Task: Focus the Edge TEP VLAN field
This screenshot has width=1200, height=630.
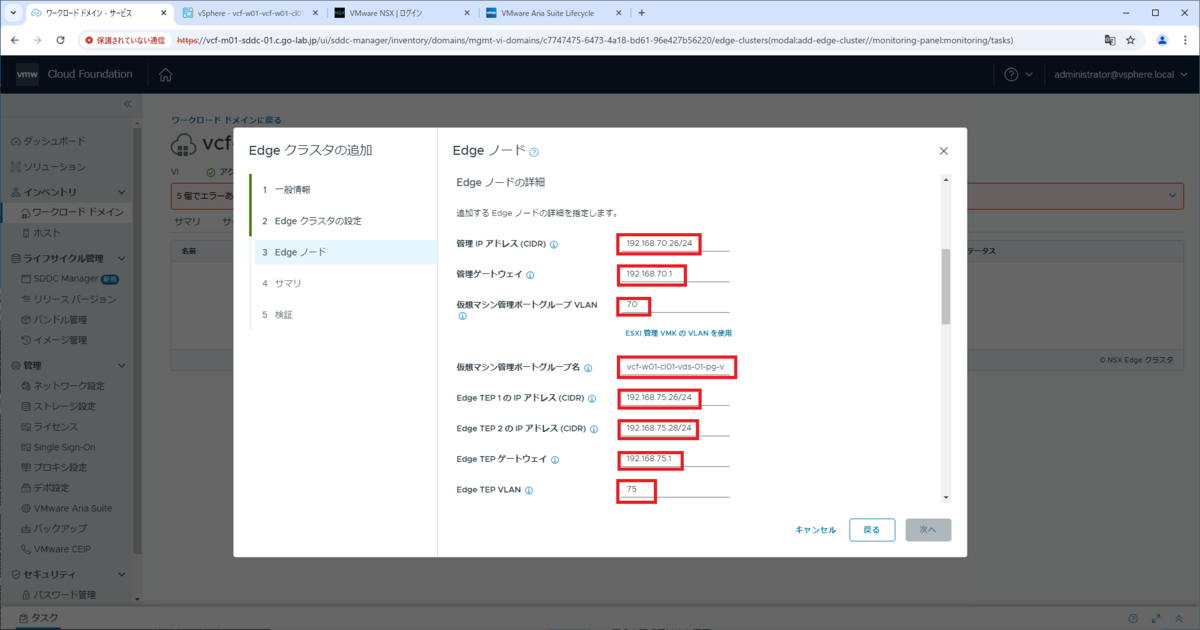Action: pos(674,490)
